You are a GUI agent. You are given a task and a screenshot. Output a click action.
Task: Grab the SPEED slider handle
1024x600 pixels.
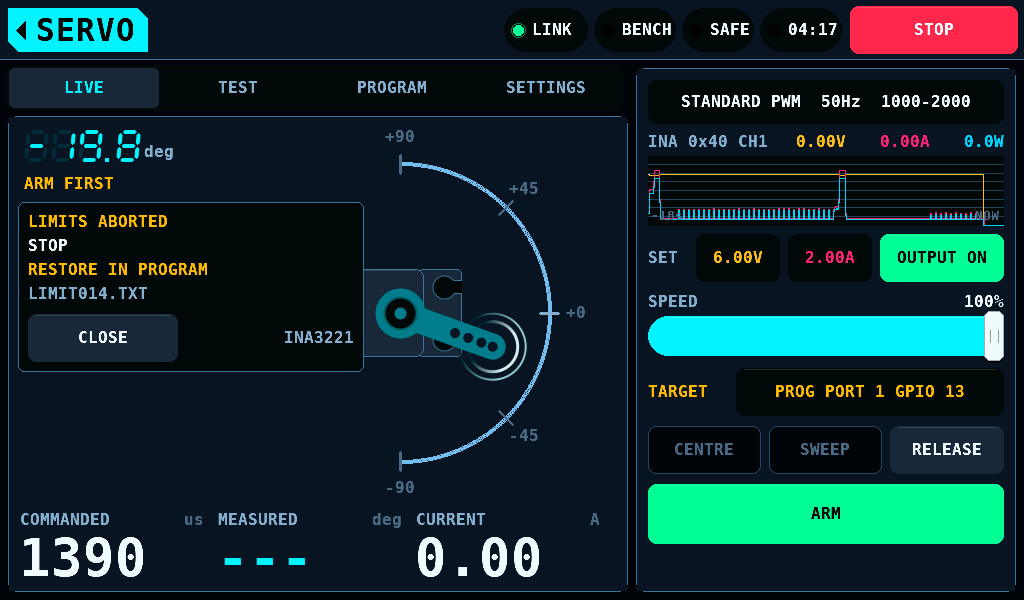[x=994, y=336]
